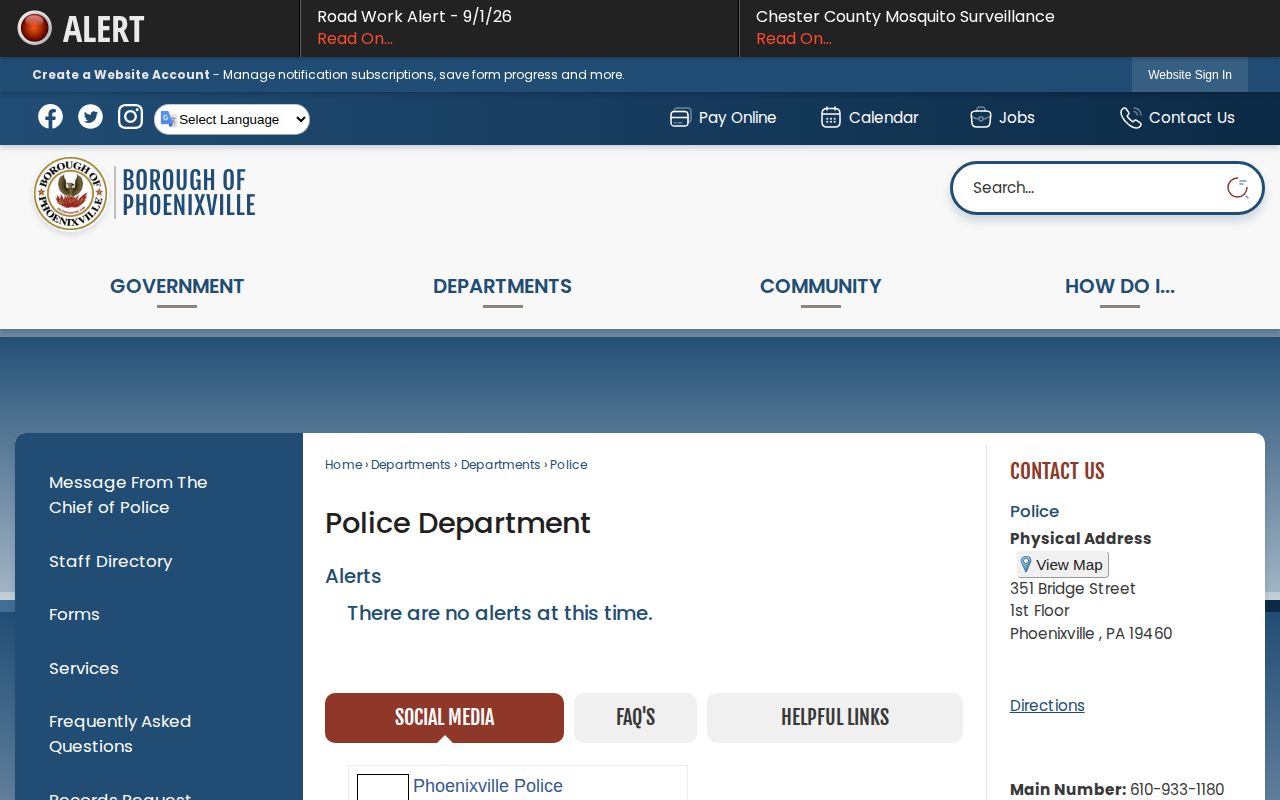Click the Website Sign In button
The width and height of the screenshot is (1280, 800).
(1190, 75)
